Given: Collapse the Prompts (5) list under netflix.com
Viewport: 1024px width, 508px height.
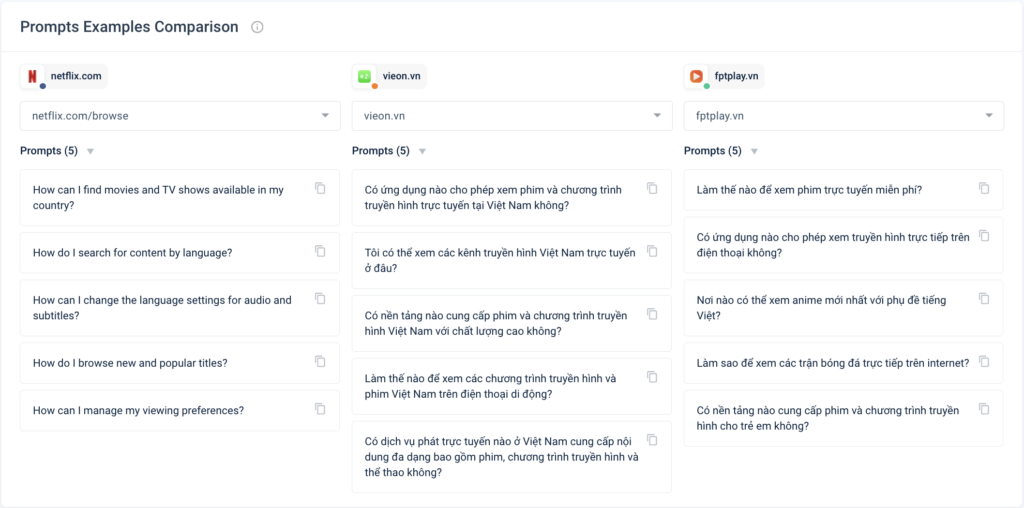Looking at the screenshot, I should pyautogui.click(x=90, y=152).
